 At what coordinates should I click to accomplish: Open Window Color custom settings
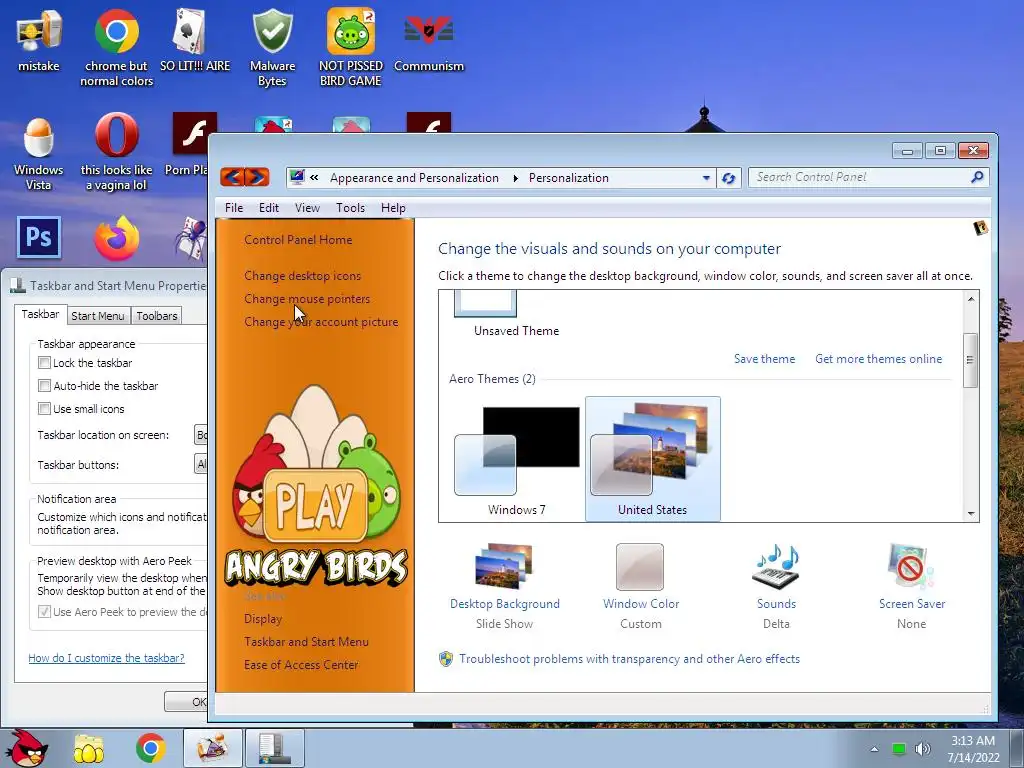[641, 586]
